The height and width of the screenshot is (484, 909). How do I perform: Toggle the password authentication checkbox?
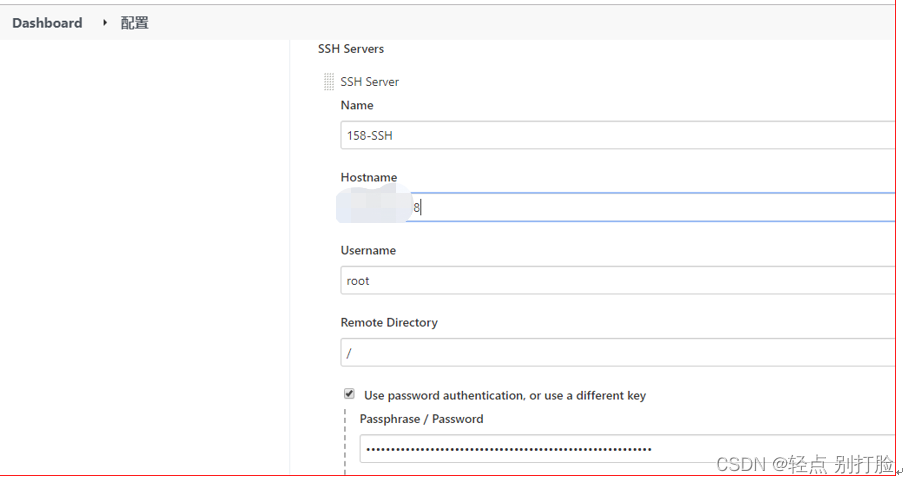coord(349,394)
